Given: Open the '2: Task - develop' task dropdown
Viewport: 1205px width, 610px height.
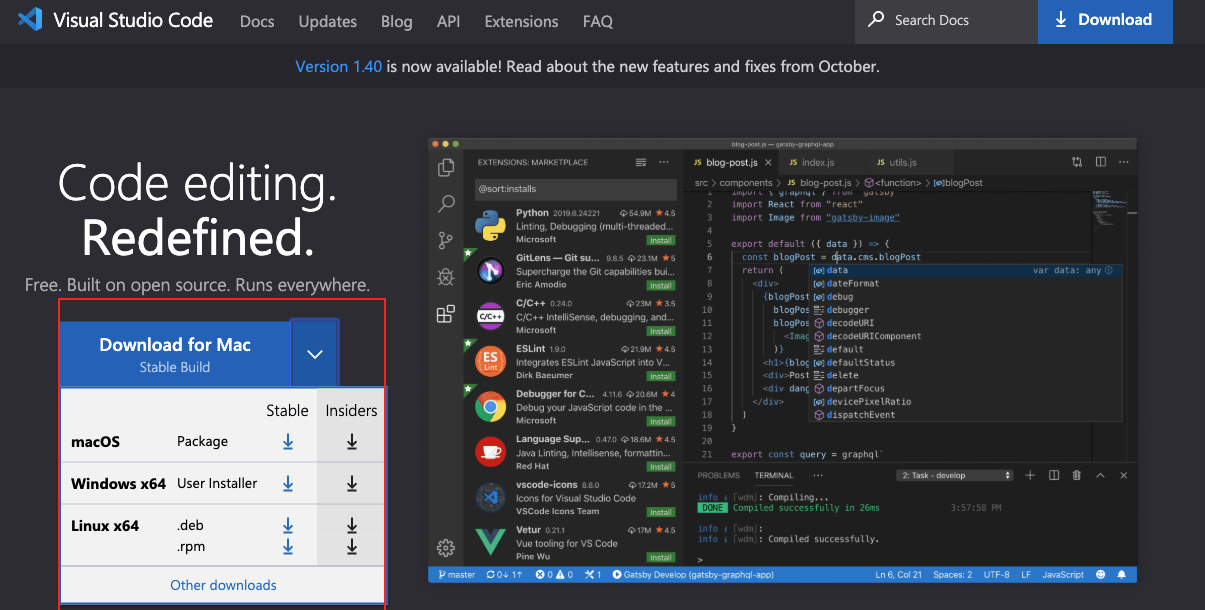Looking at the screenshot, I should coord(953,475).
